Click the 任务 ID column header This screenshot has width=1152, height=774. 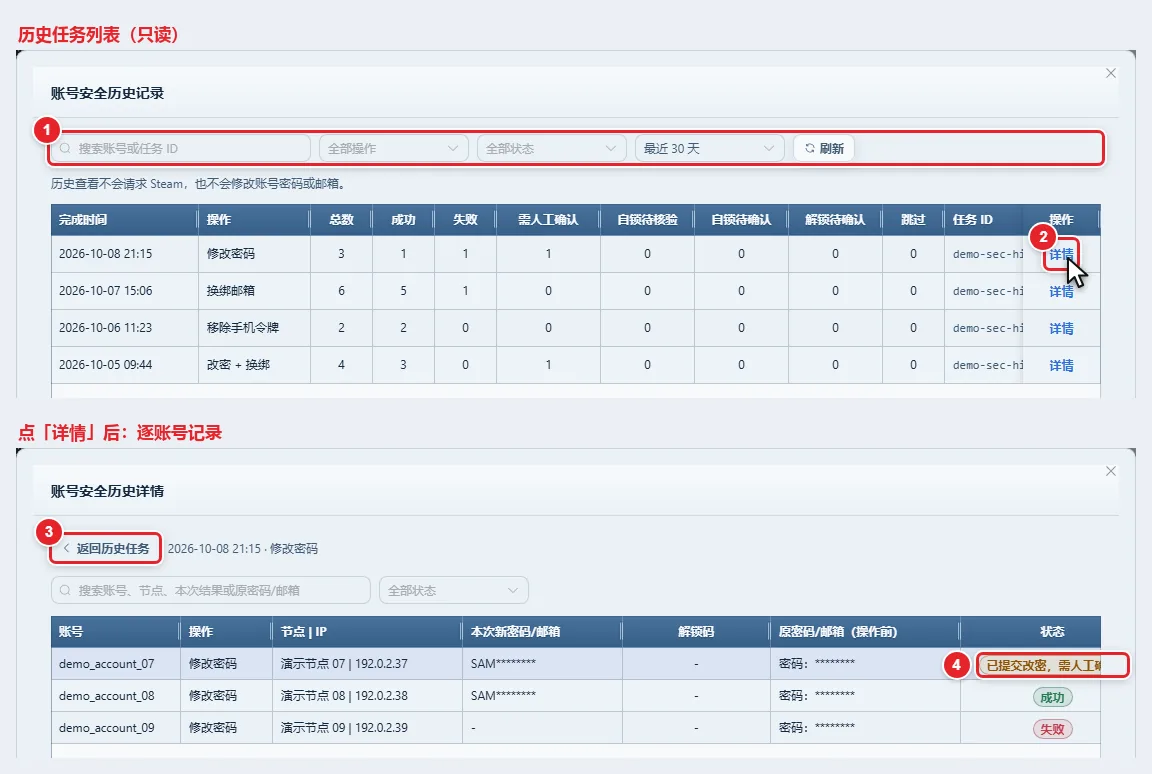[983, 220]
